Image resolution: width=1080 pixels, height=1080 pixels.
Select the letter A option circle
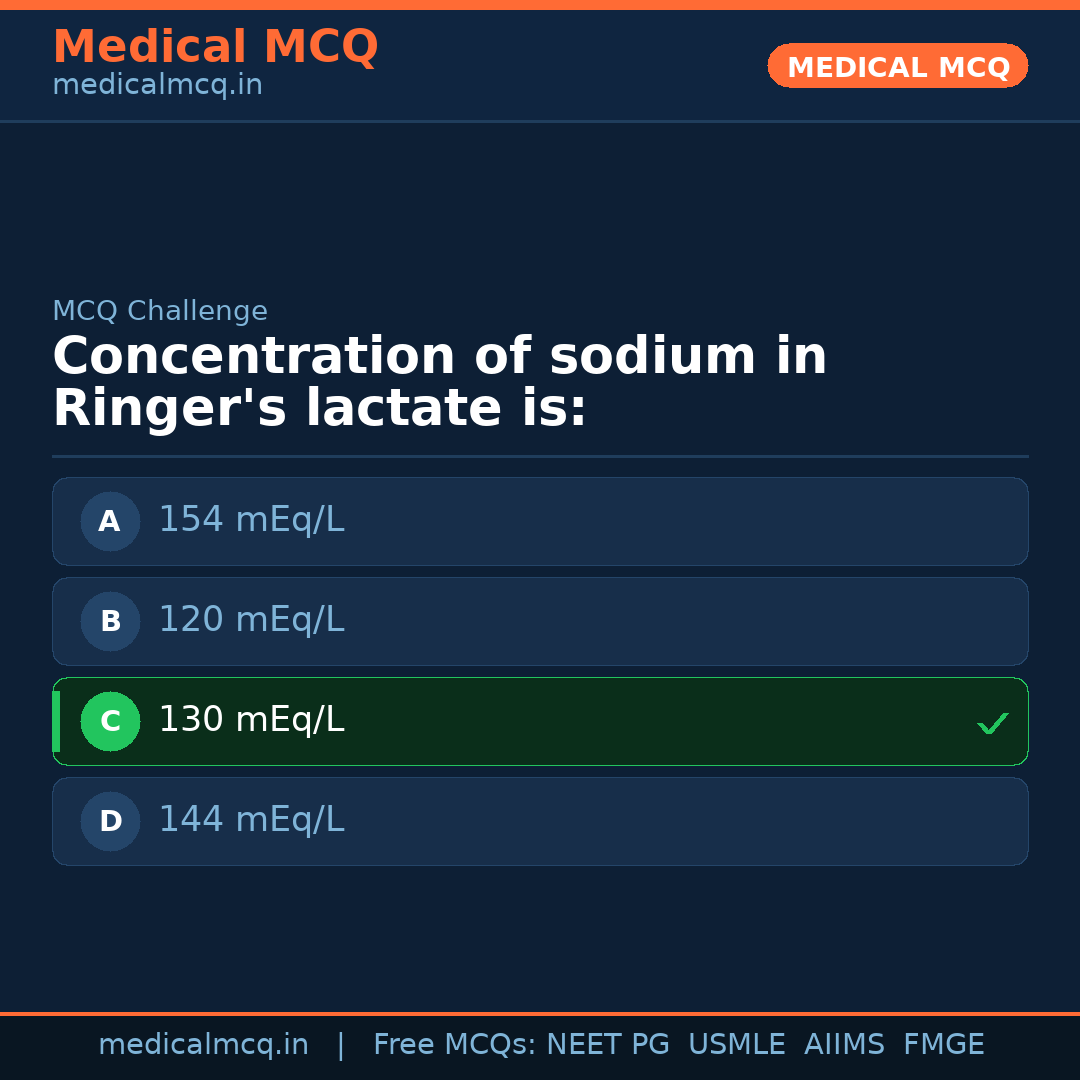110,521
